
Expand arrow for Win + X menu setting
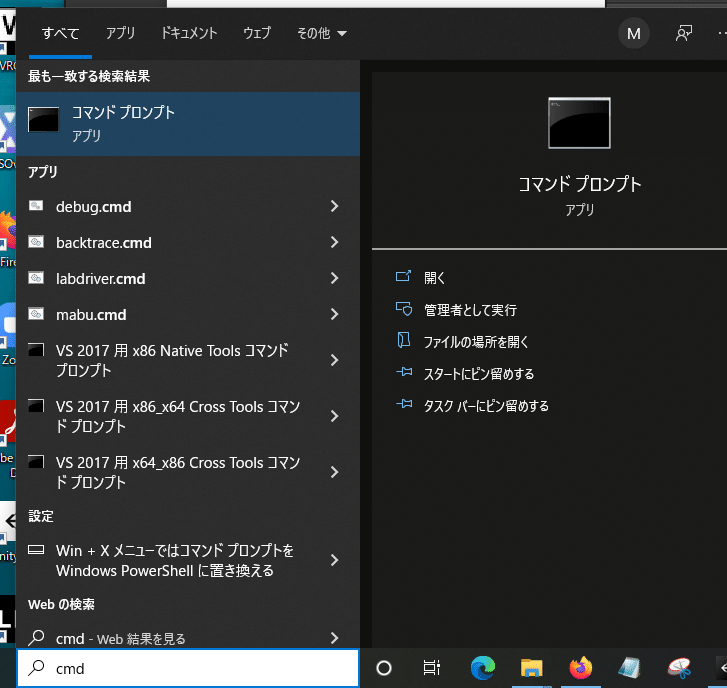[334, 561]
